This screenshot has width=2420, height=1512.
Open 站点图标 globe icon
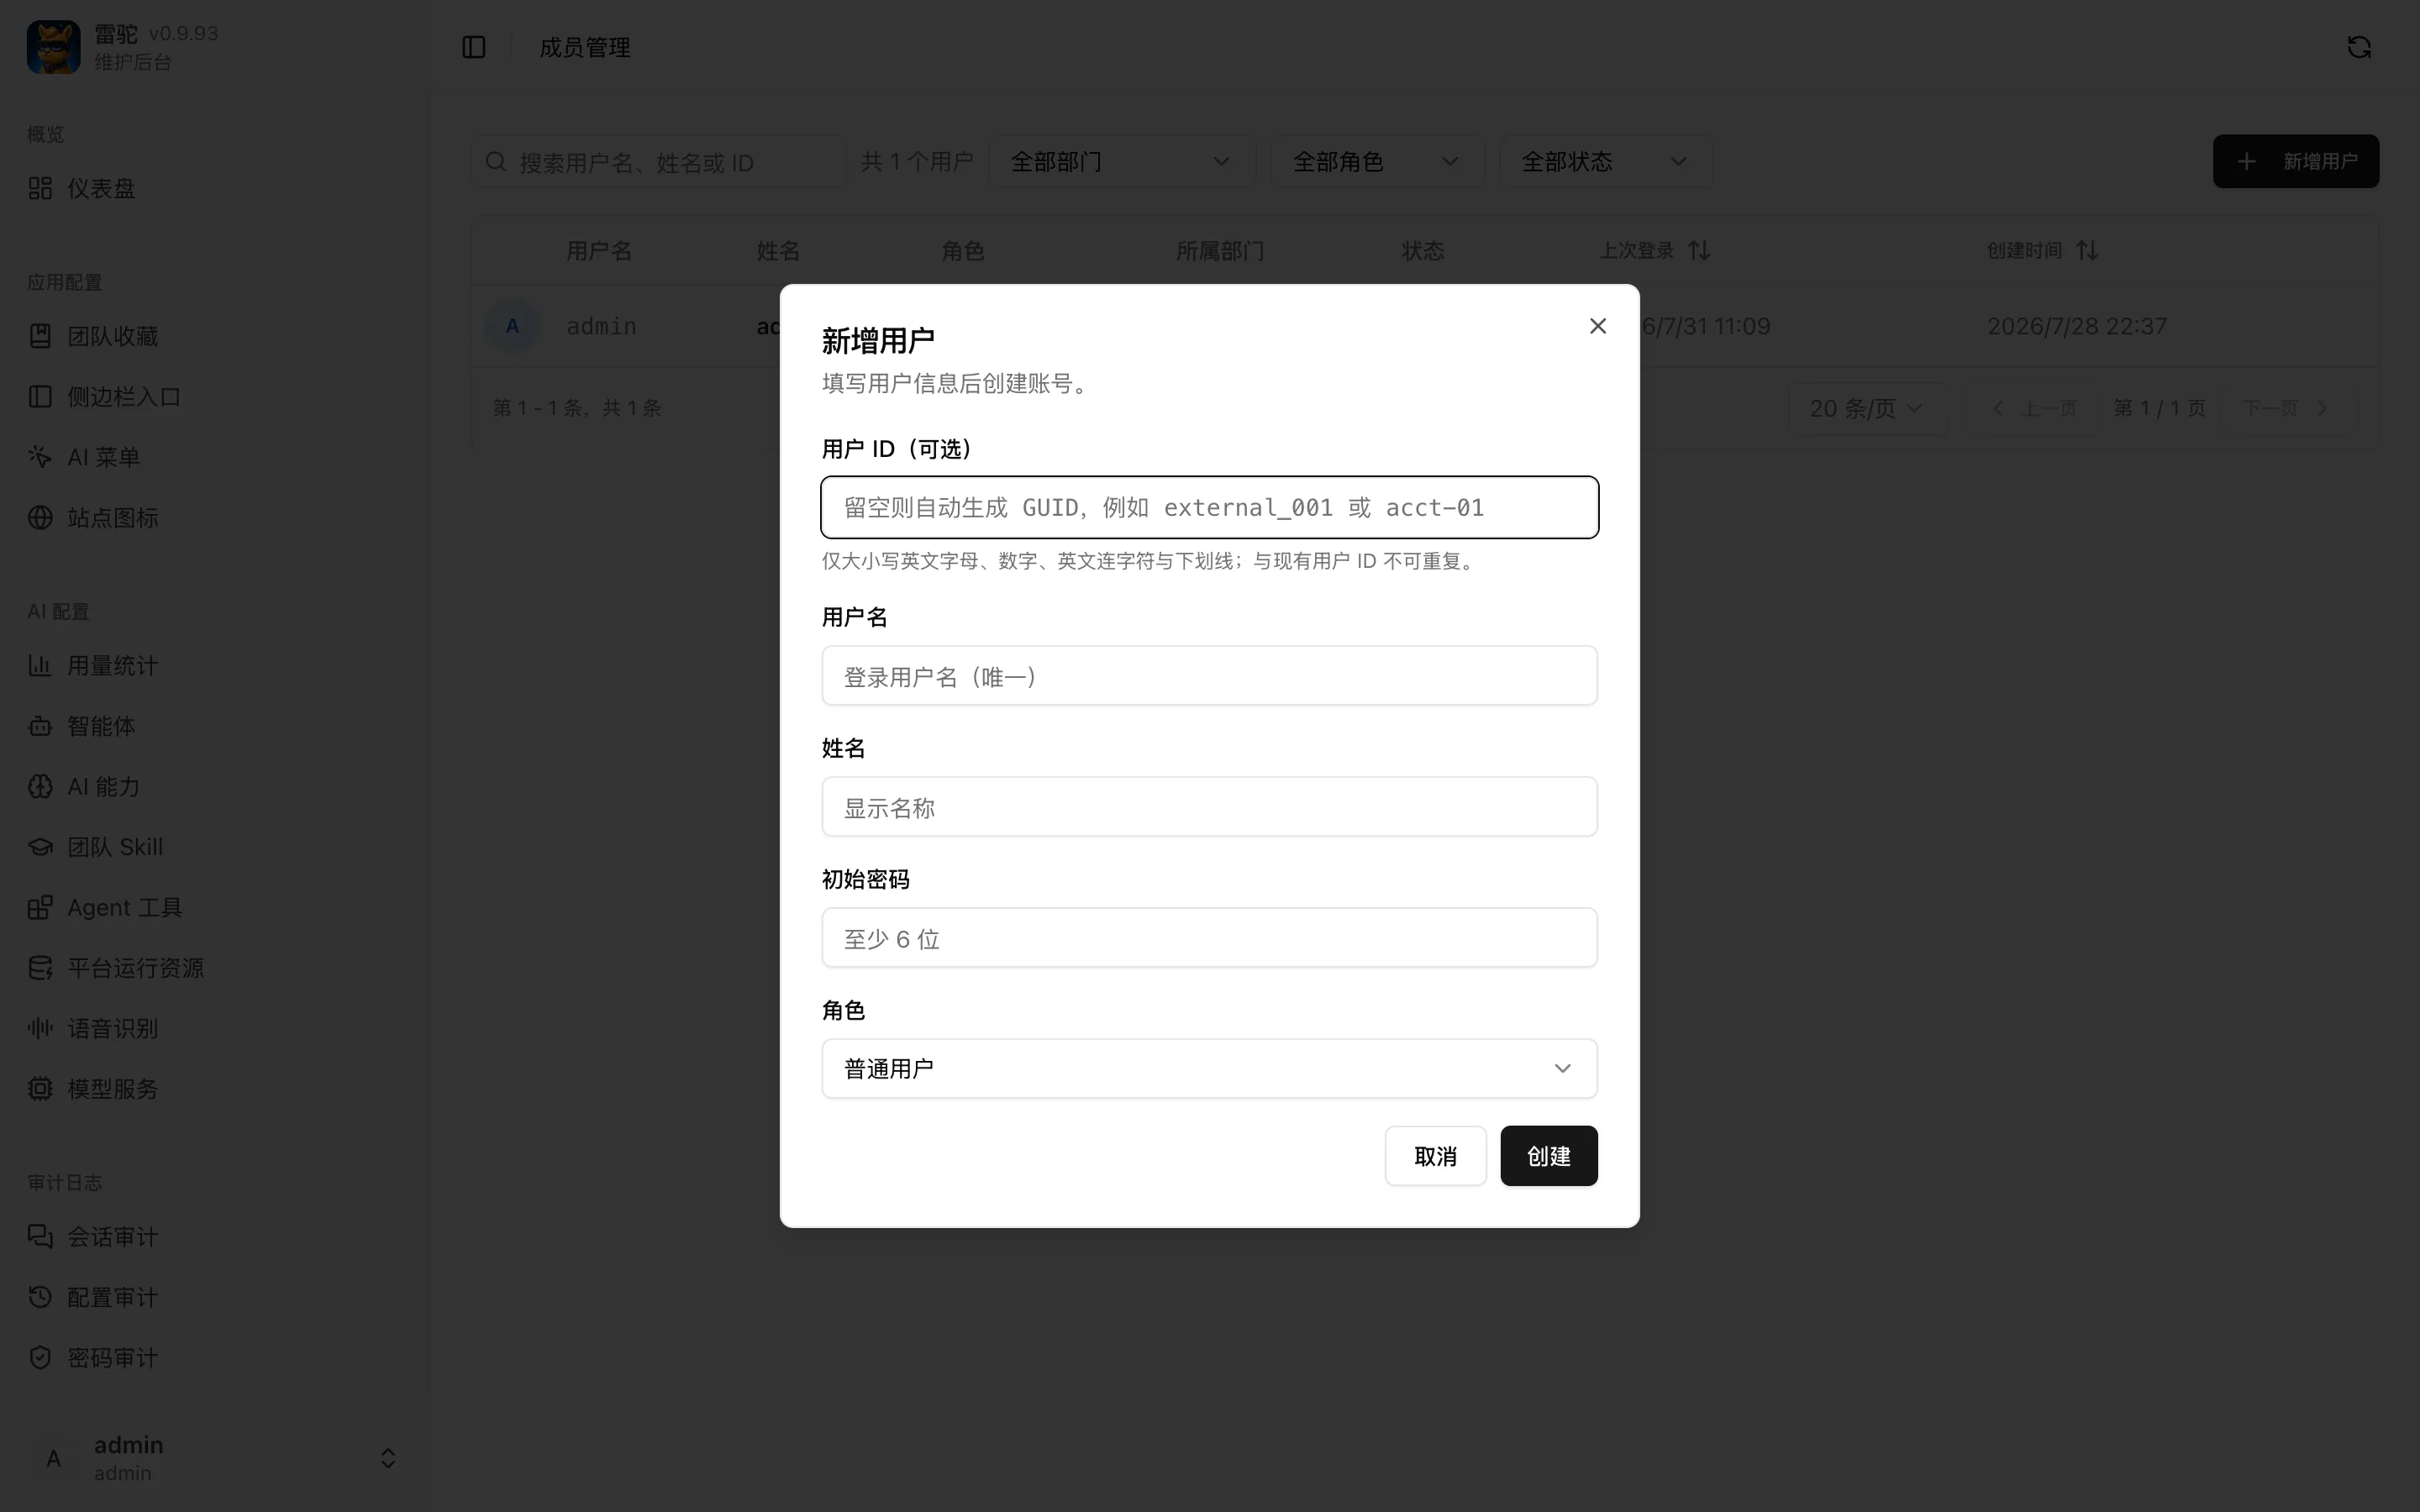(x=40, y=518)
